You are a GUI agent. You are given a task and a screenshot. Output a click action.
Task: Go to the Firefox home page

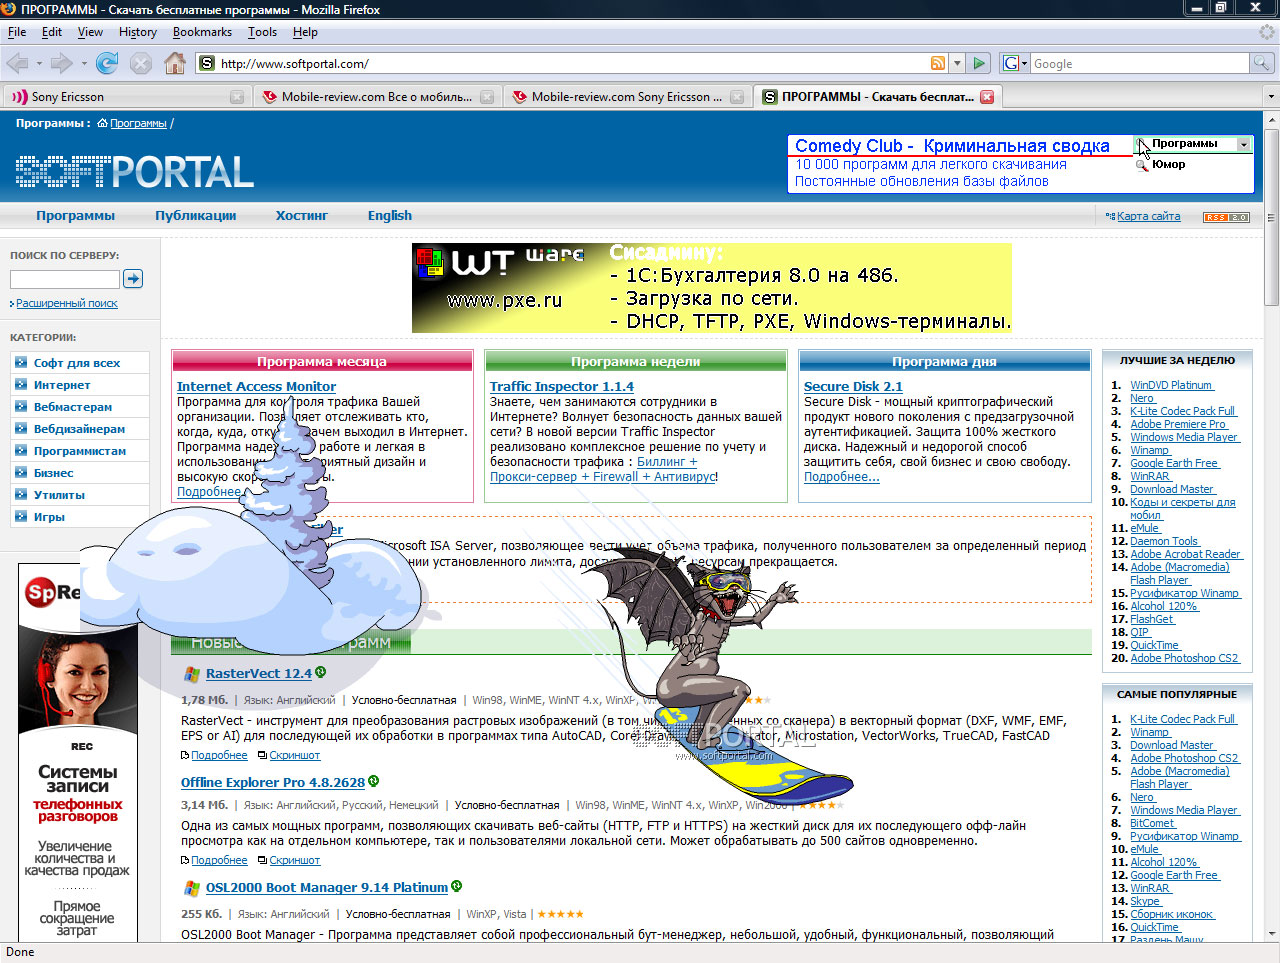pos(175,63)
